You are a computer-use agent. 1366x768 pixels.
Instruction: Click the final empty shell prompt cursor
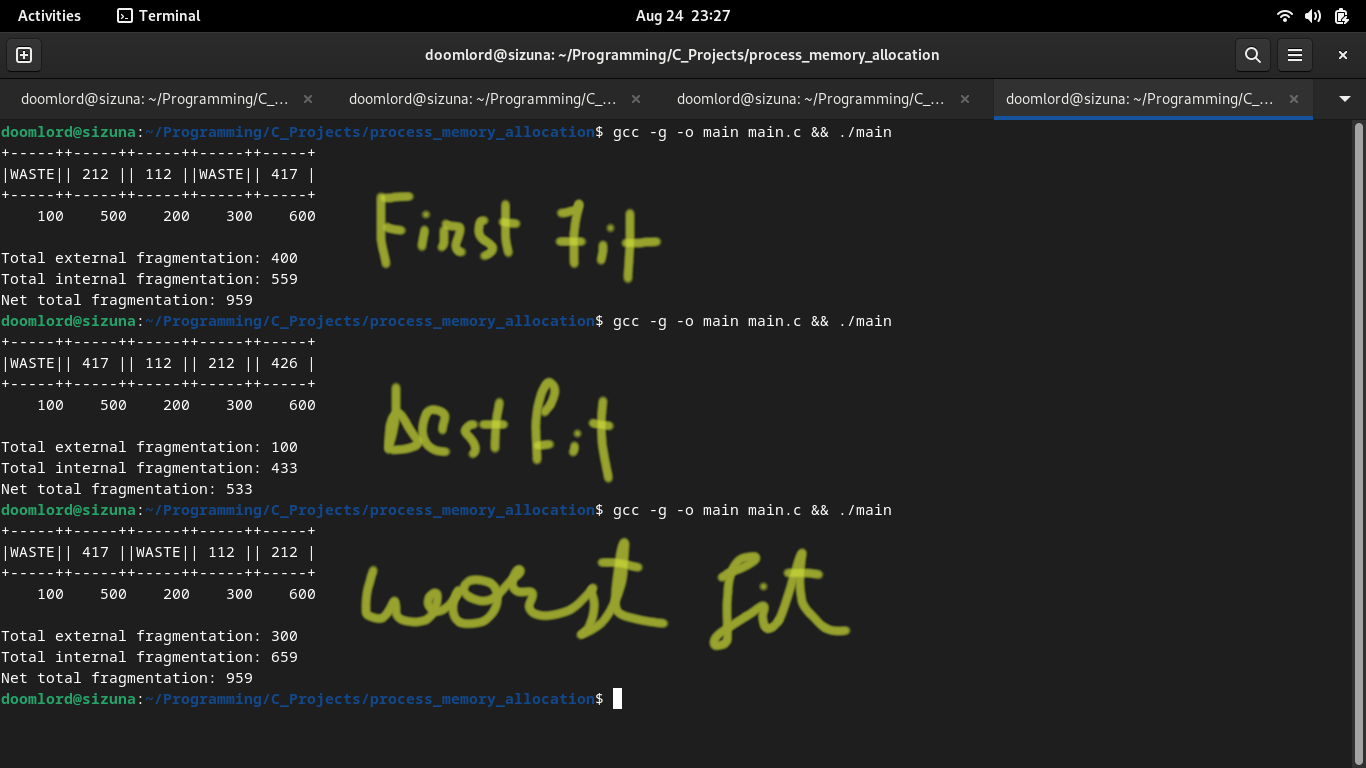(x=618, y=699)
